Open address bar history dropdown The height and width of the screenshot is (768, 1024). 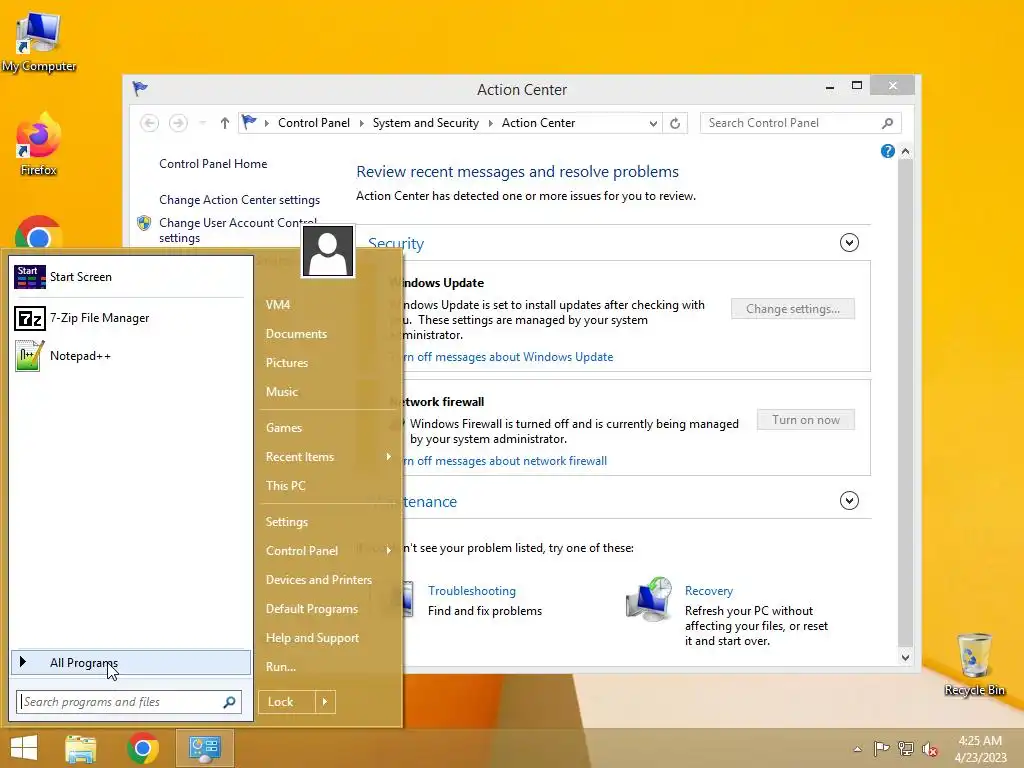pyautogui.click(x=652, y=123)
